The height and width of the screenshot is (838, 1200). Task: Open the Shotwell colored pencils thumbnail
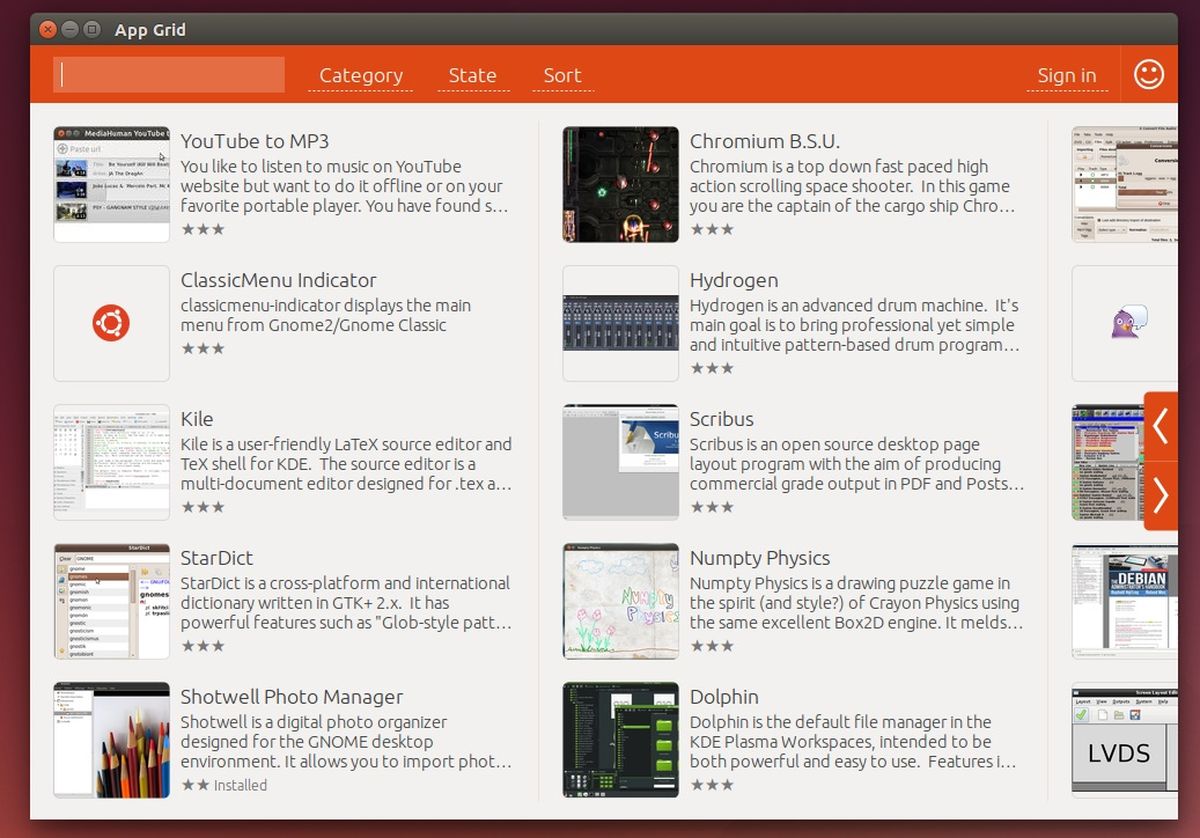pyautogui.click(x=111, y=740)
